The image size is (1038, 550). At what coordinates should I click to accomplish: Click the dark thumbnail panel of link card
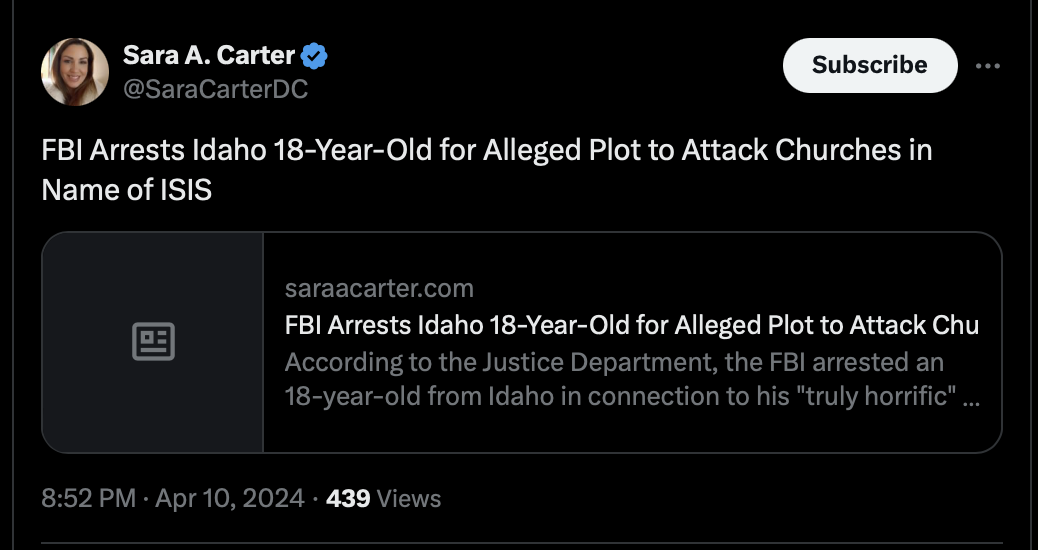tap(153, 342)
